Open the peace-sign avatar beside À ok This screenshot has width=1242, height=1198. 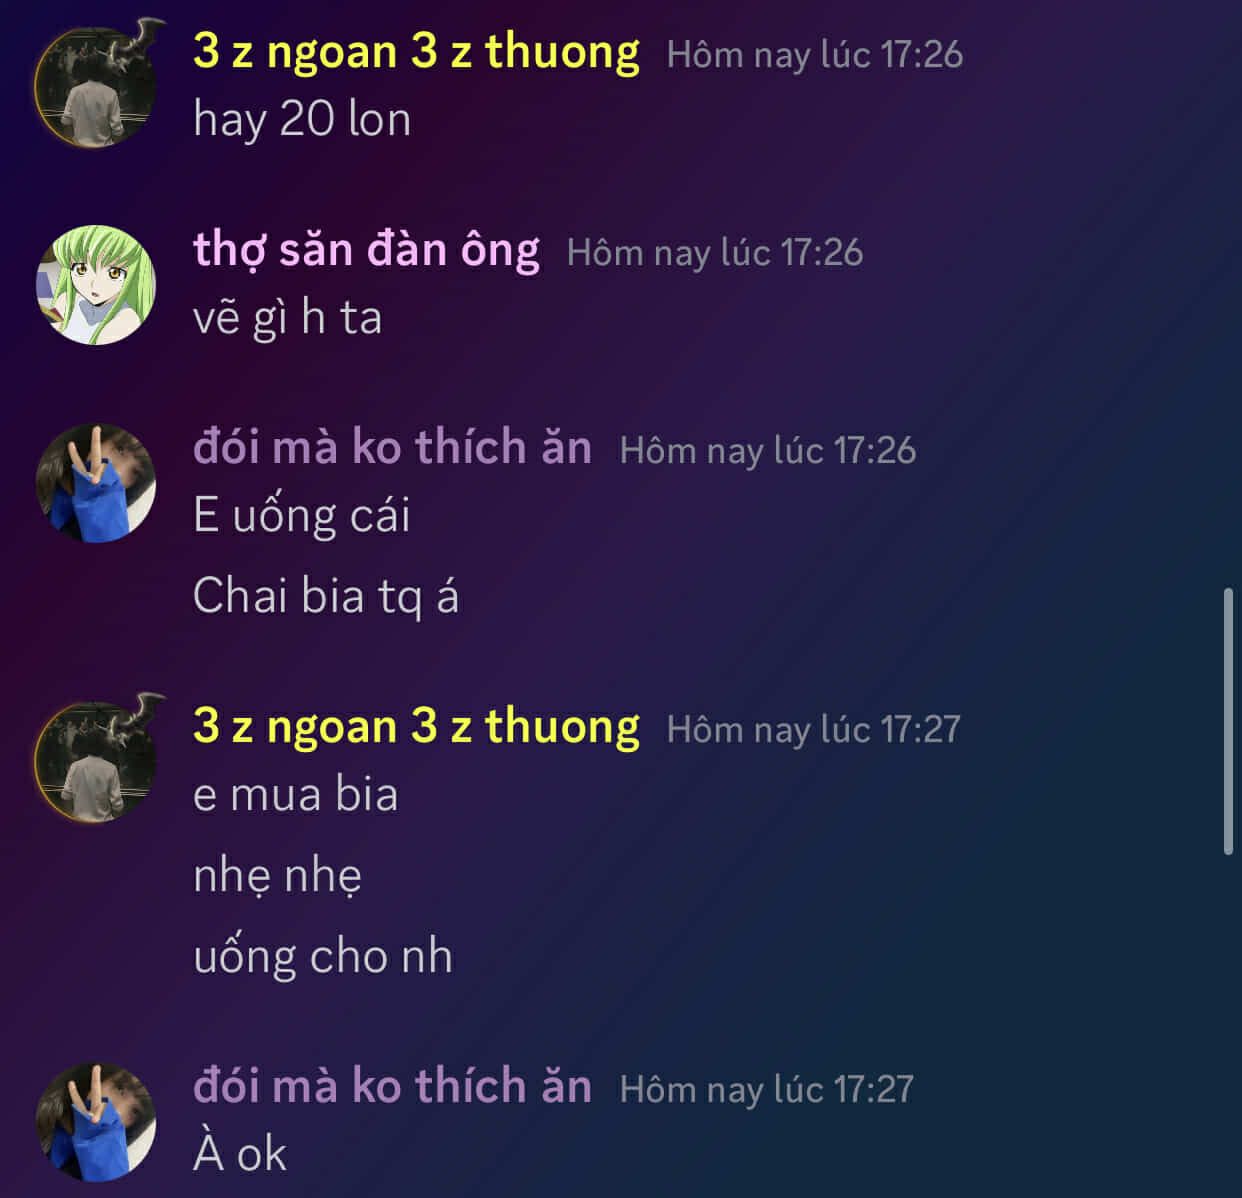(96, 1123)
